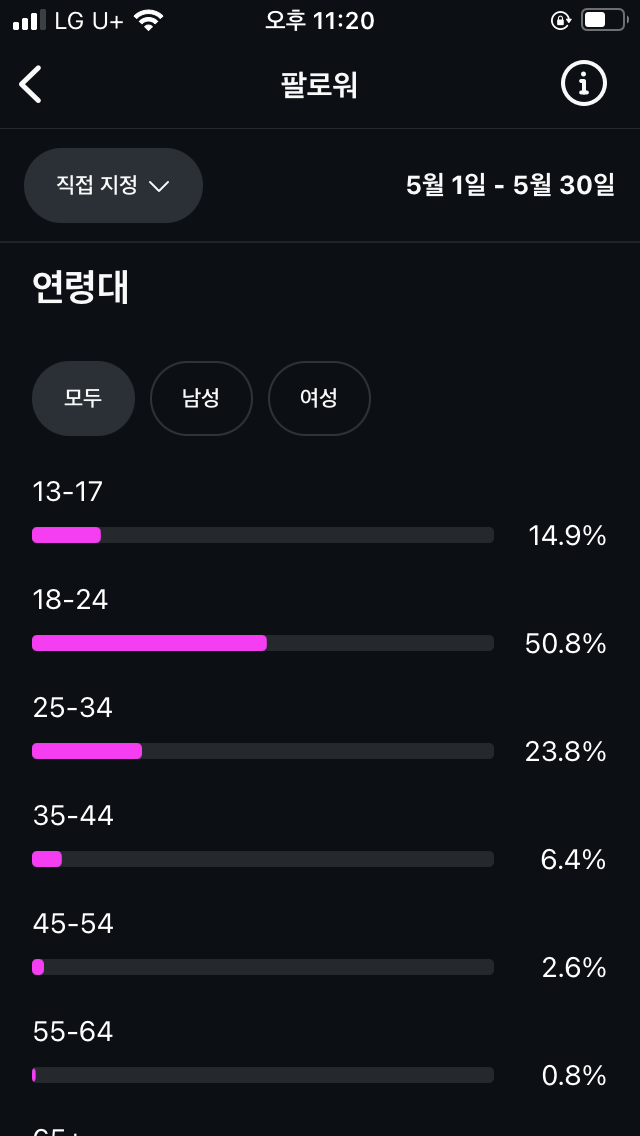Image resolution: width=640 pixels, height=1136 pixels.
Task: Tap the 50.8% percentage value
Action: 565,644
